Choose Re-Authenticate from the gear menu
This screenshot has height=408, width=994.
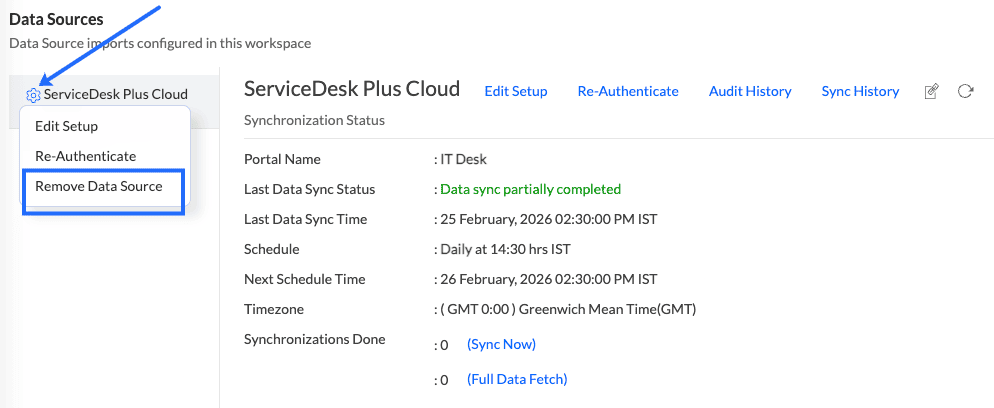pyautogui.click(x=86, y=156)
